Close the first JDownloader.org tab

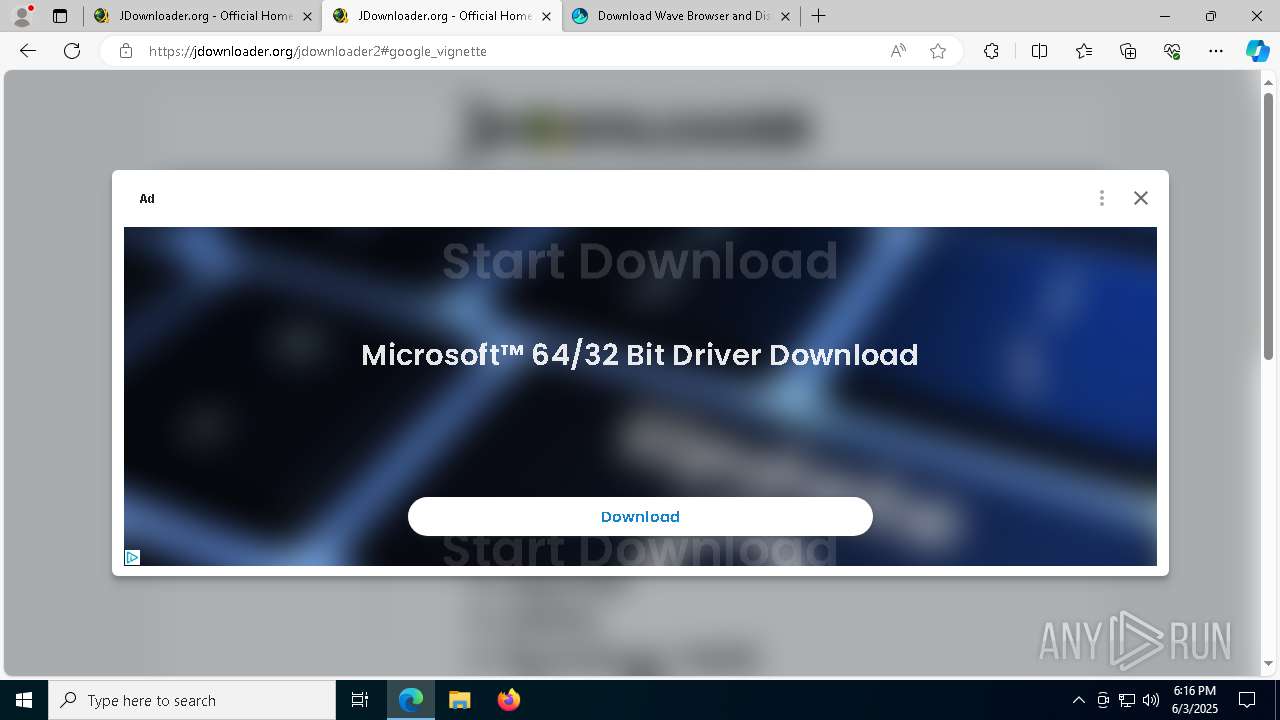[308, 16]
